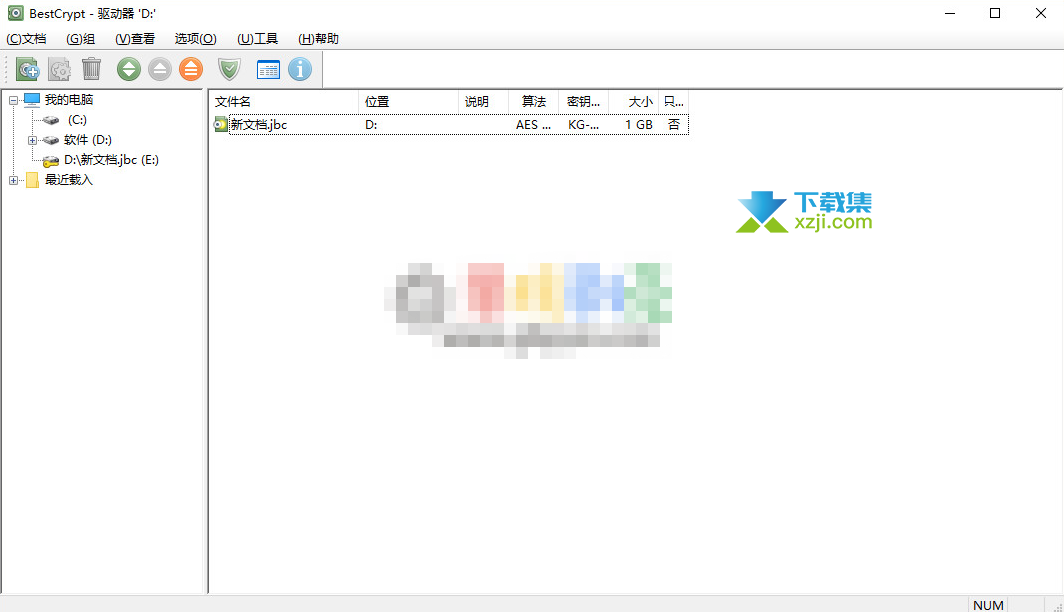Minimize the BestCrypt window
This screenshot has width=1064, height=612.
pyautogui.click(x=950, y=14)
